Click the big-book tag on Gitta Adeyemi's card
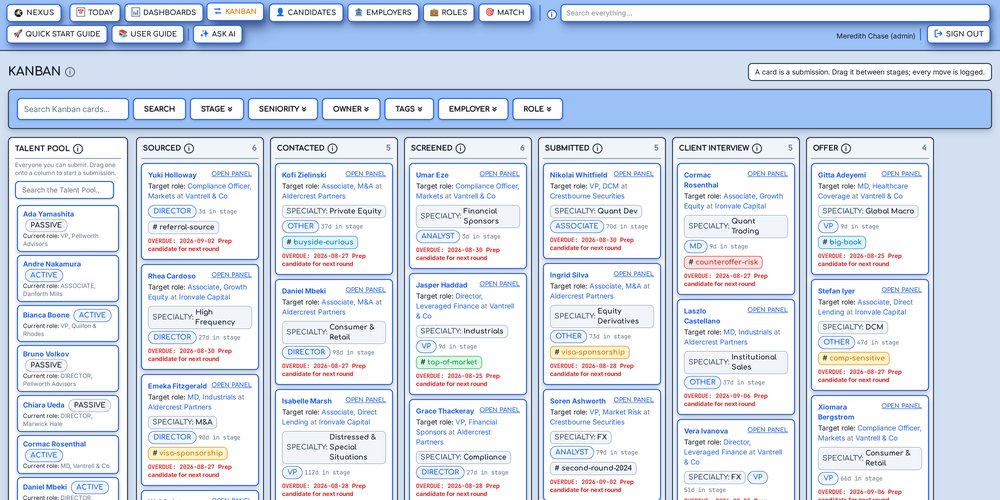This screenshot has height=500, width=1000. click(843, 242)
